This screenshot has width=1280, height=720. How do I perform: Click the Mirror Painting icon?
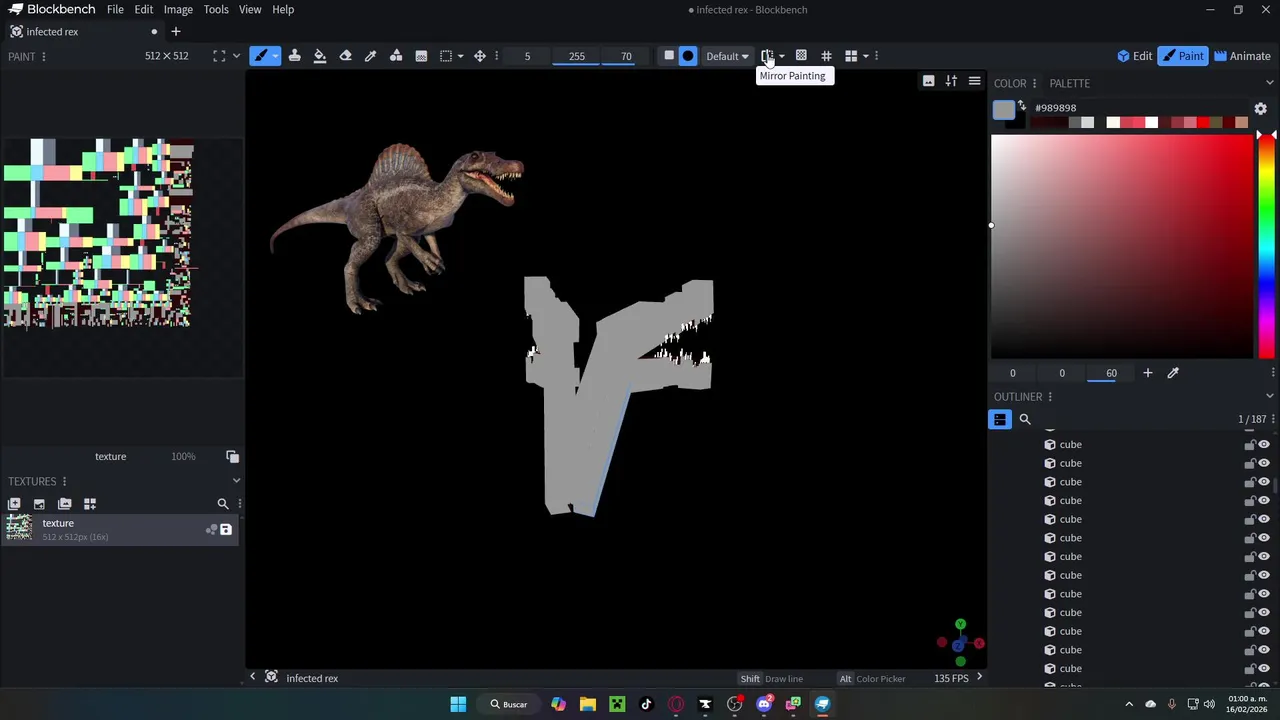tap(766, 56)
